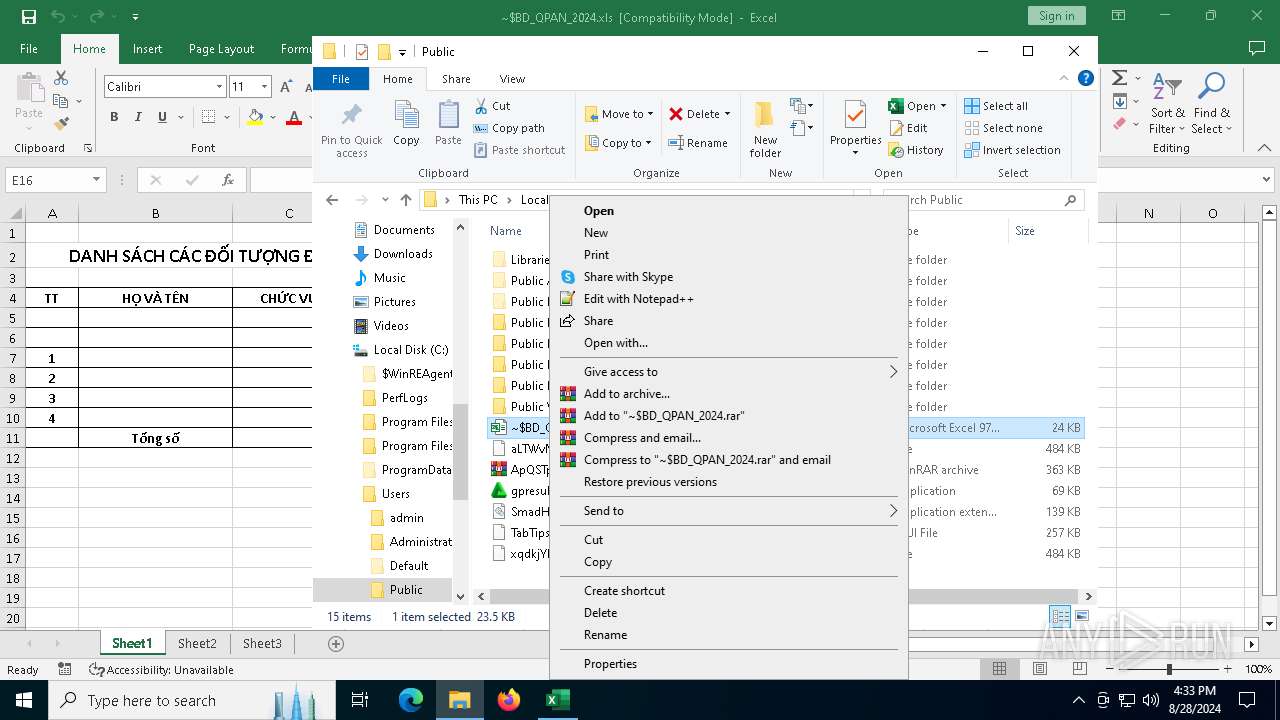Expand Give access to submenu
1280x720 pixels.
(x=893, y=372)
